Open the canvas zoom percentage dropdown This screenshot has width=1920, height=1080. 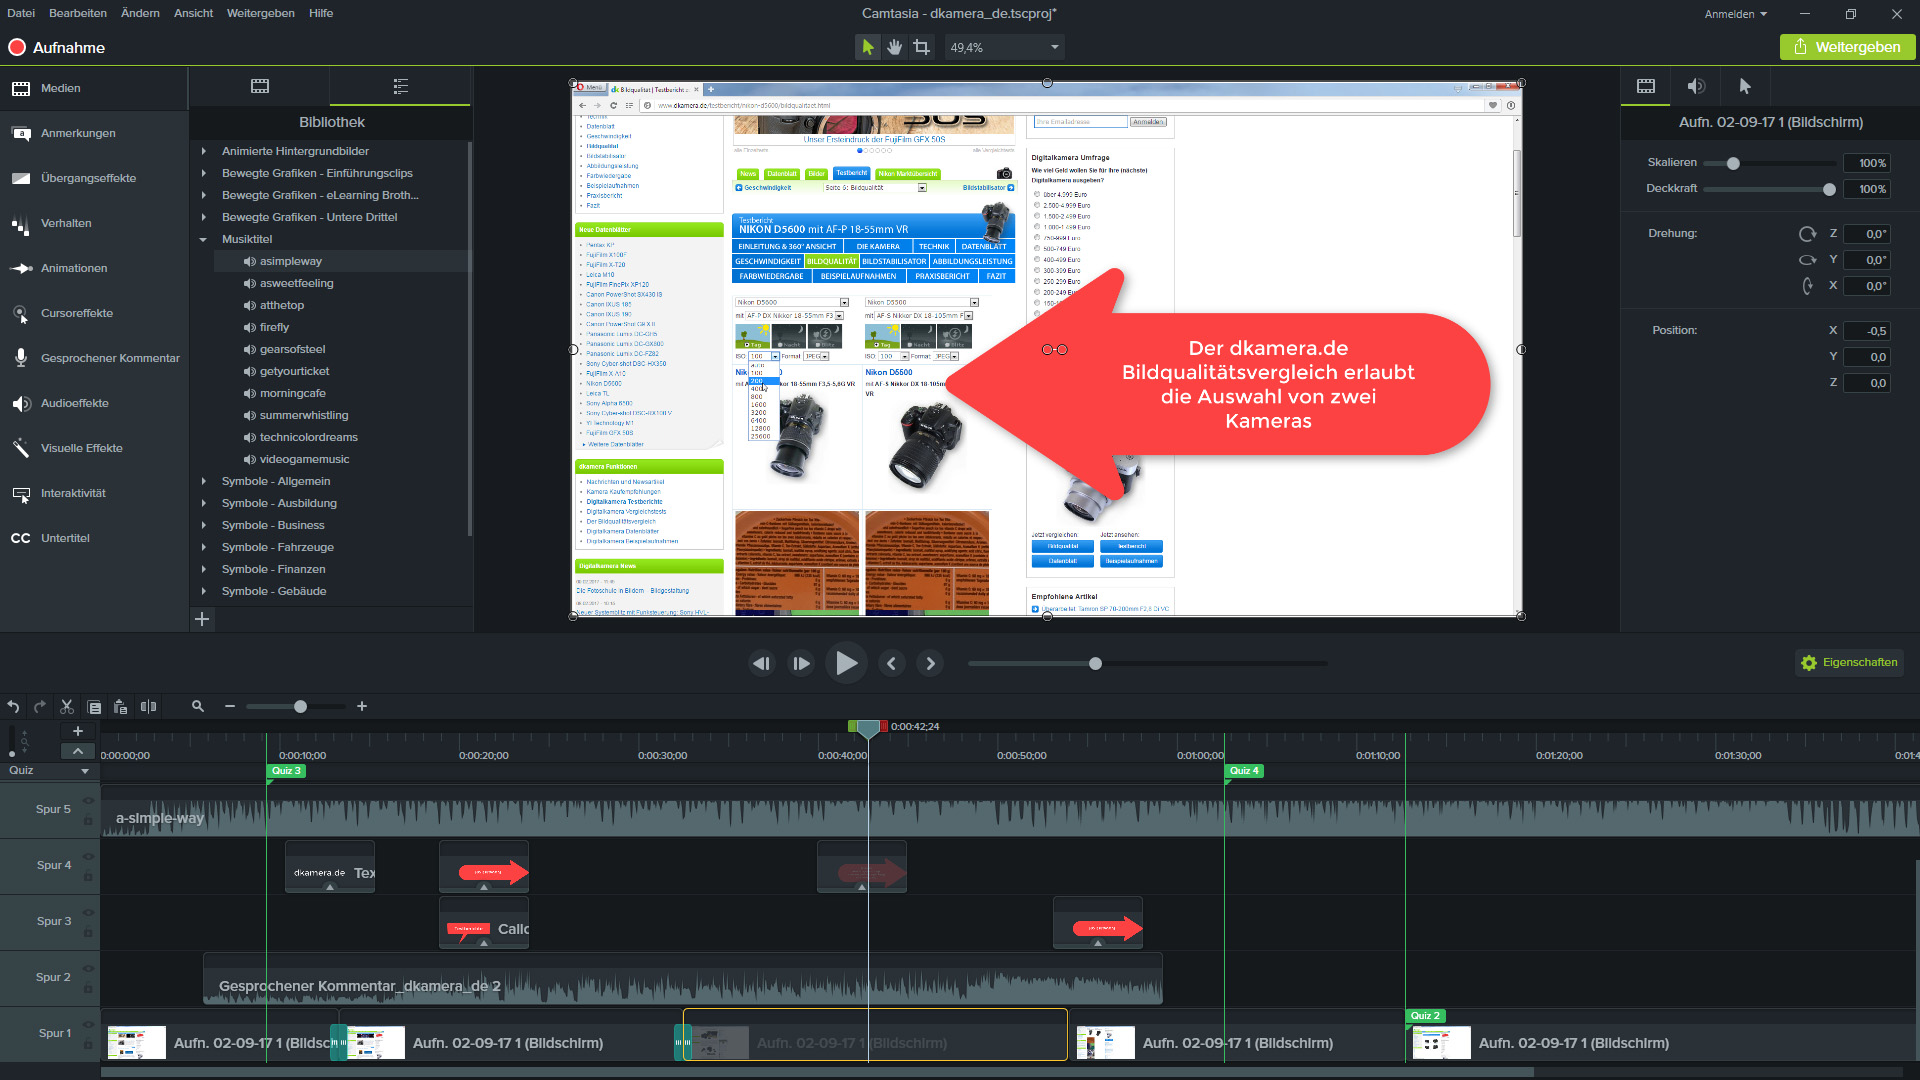pyautogui.click(x=1003, y=47)
